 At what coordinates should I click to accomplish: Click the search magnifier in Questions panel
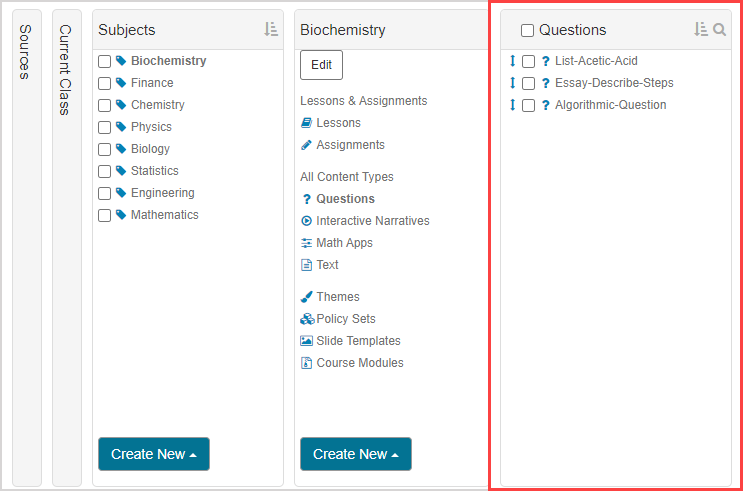point(719,30)
